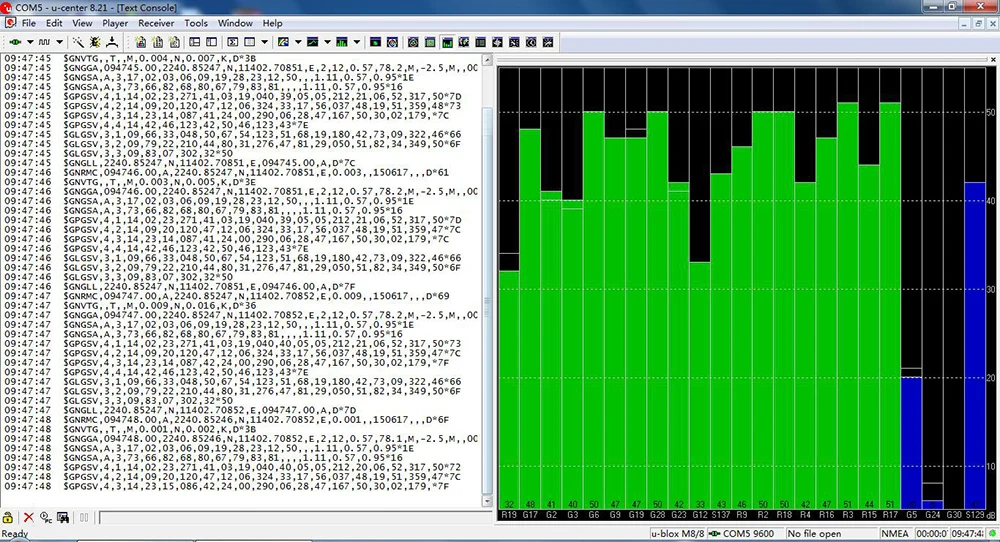
Task: Open the Help menu
Action: (x=272, y=23)
